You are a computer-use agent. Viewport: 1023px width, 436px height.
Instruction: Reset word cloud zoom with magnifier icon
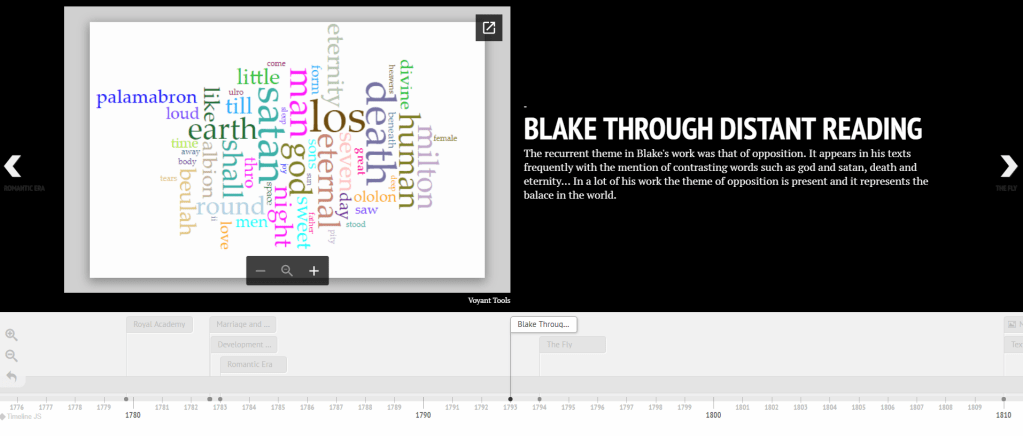point(287,271)
